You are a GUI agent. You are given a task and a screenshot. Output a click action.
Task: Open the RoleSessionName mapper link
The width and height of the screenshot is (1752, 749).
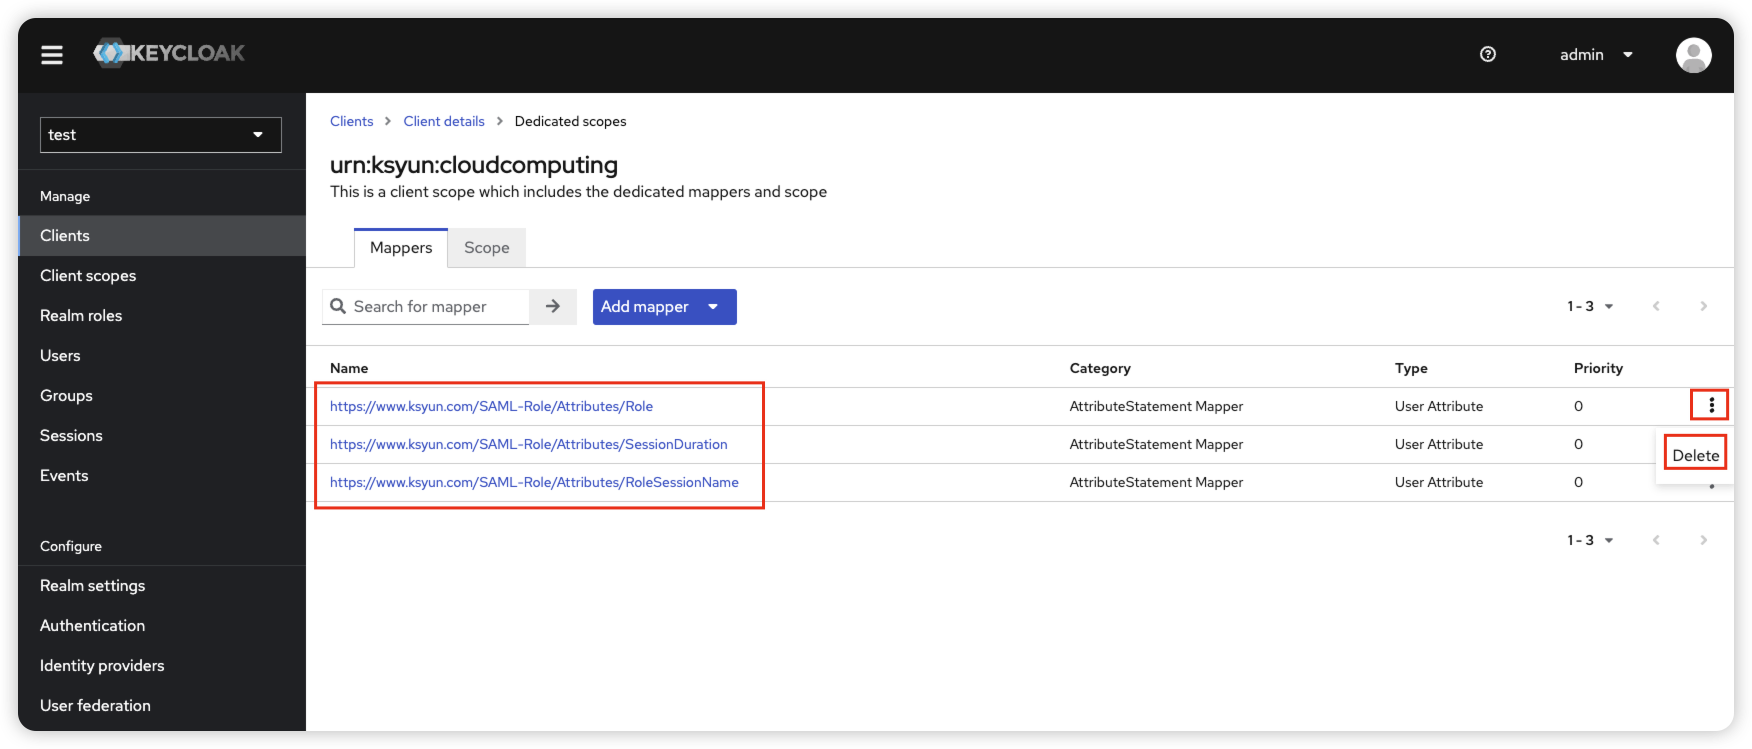(534, 482)
